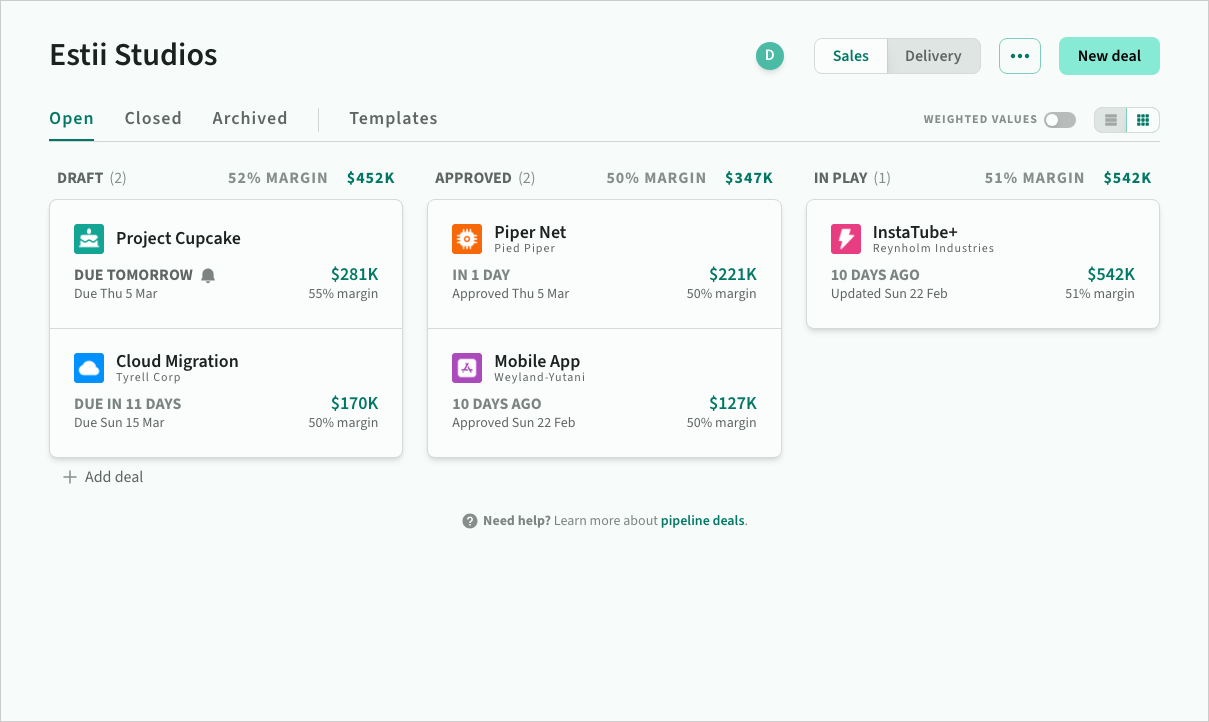Switch to grid view layout
The image size is (1209, 722).
[x=1143, y=120]
